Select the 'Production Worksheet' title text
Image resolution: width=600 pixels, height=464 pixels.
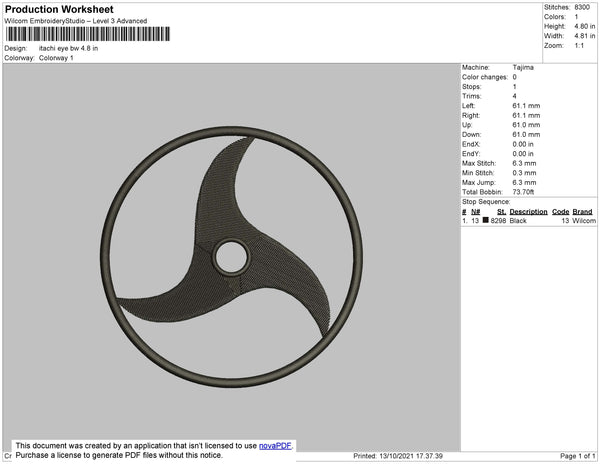coord(59,10)
